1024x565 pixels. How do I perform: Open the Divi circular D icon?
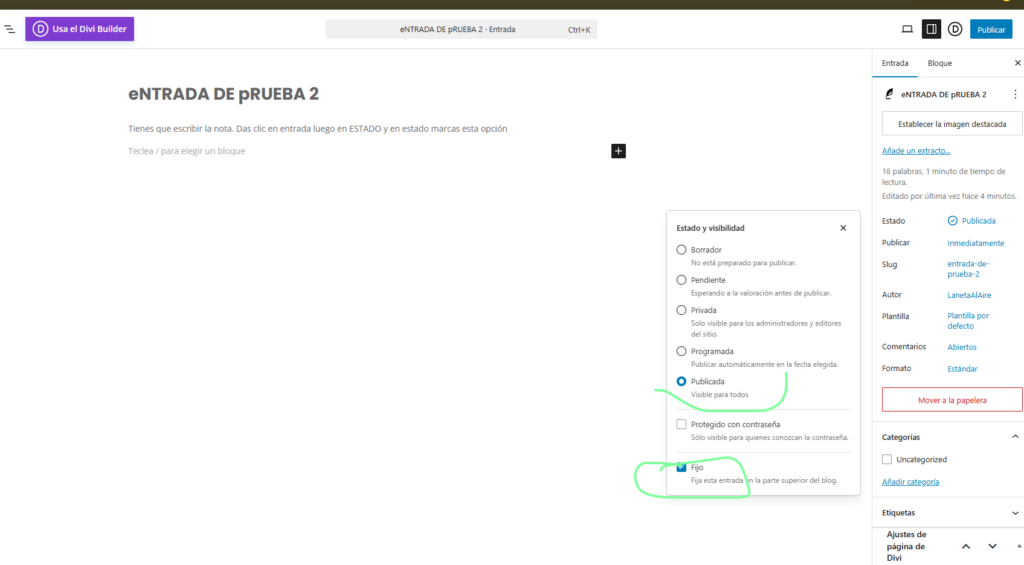point(955,29)
